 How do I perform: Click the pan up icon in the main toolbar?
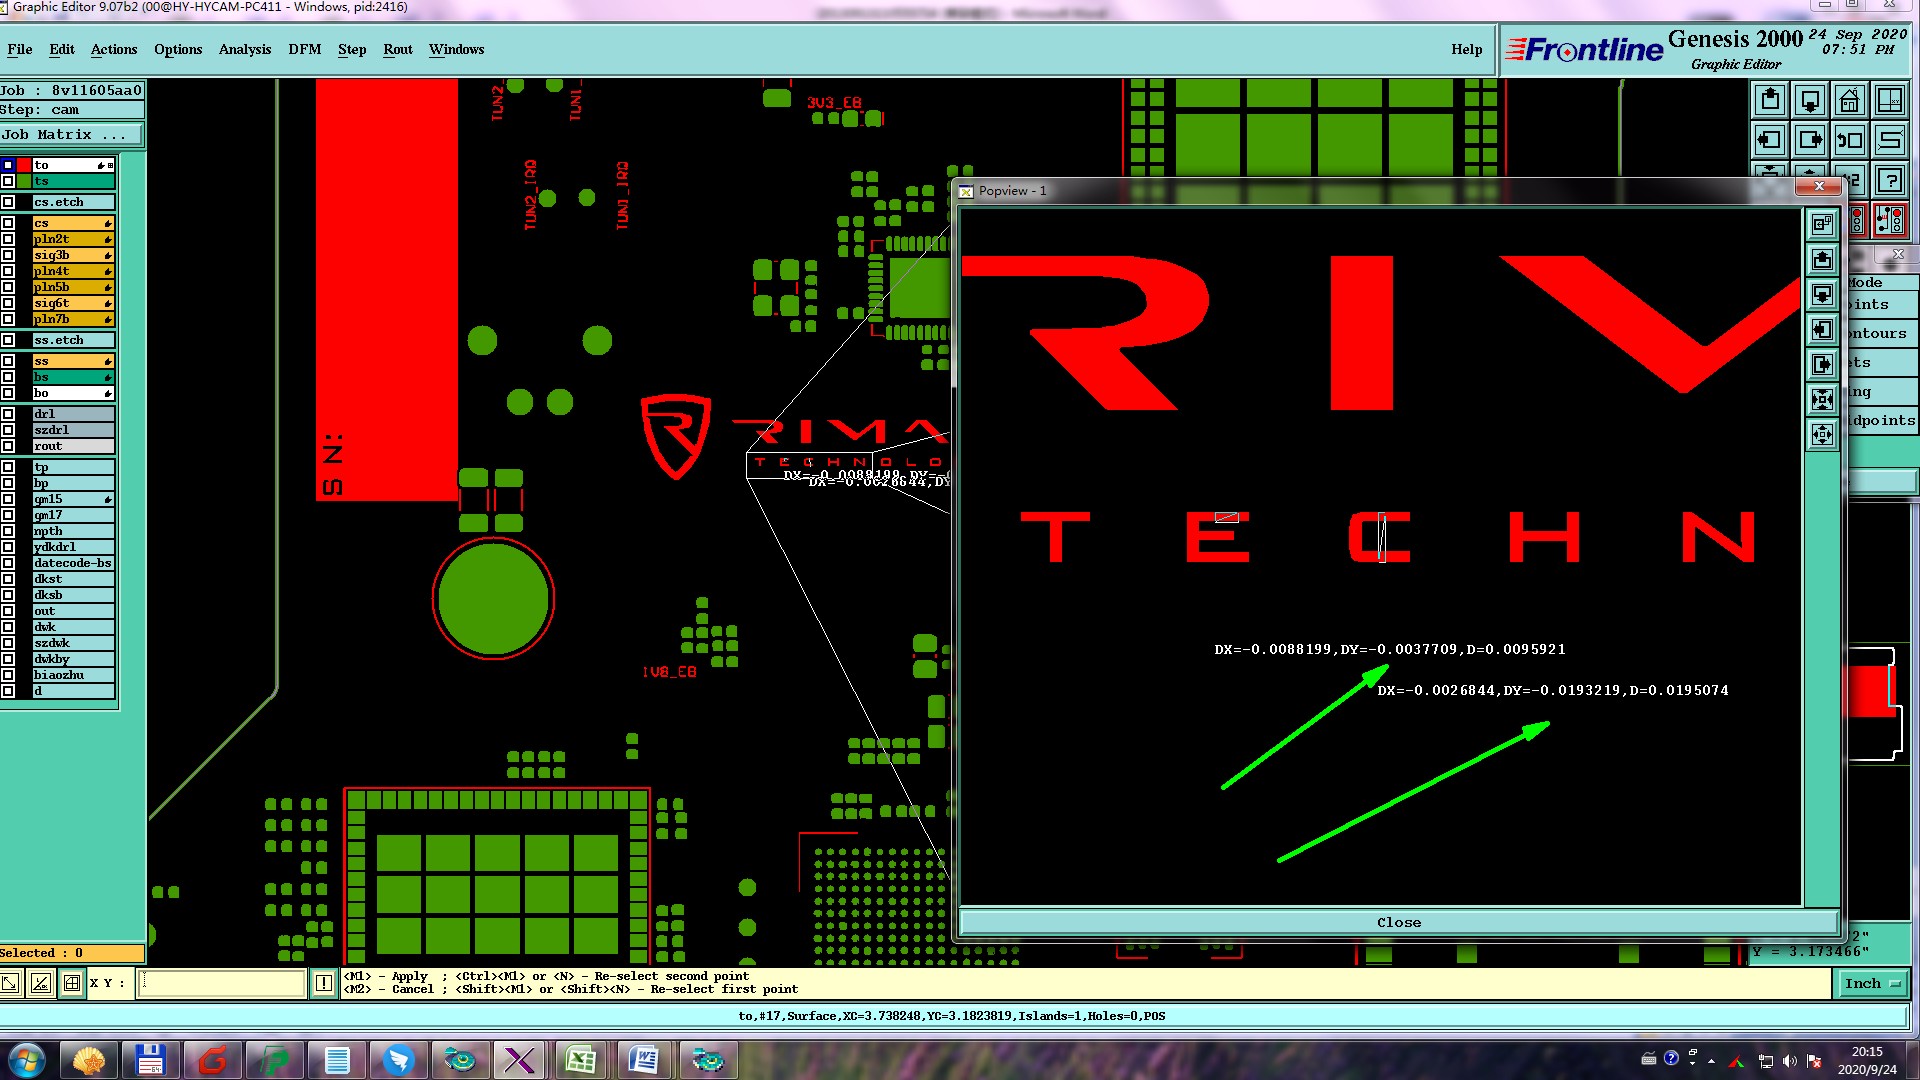point(1770,100)
